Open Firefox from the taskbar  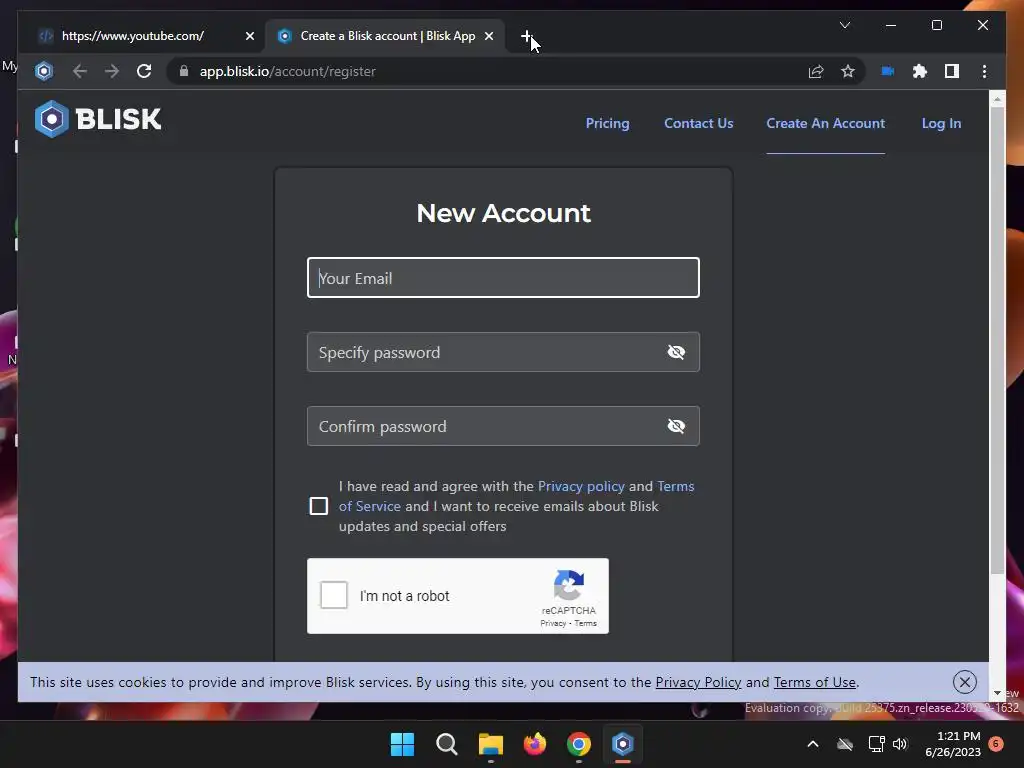(x=535, y=744)
